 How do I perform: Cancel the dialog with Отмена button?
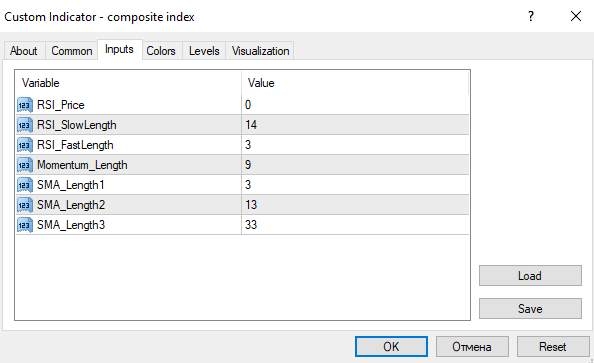(472, 347)
